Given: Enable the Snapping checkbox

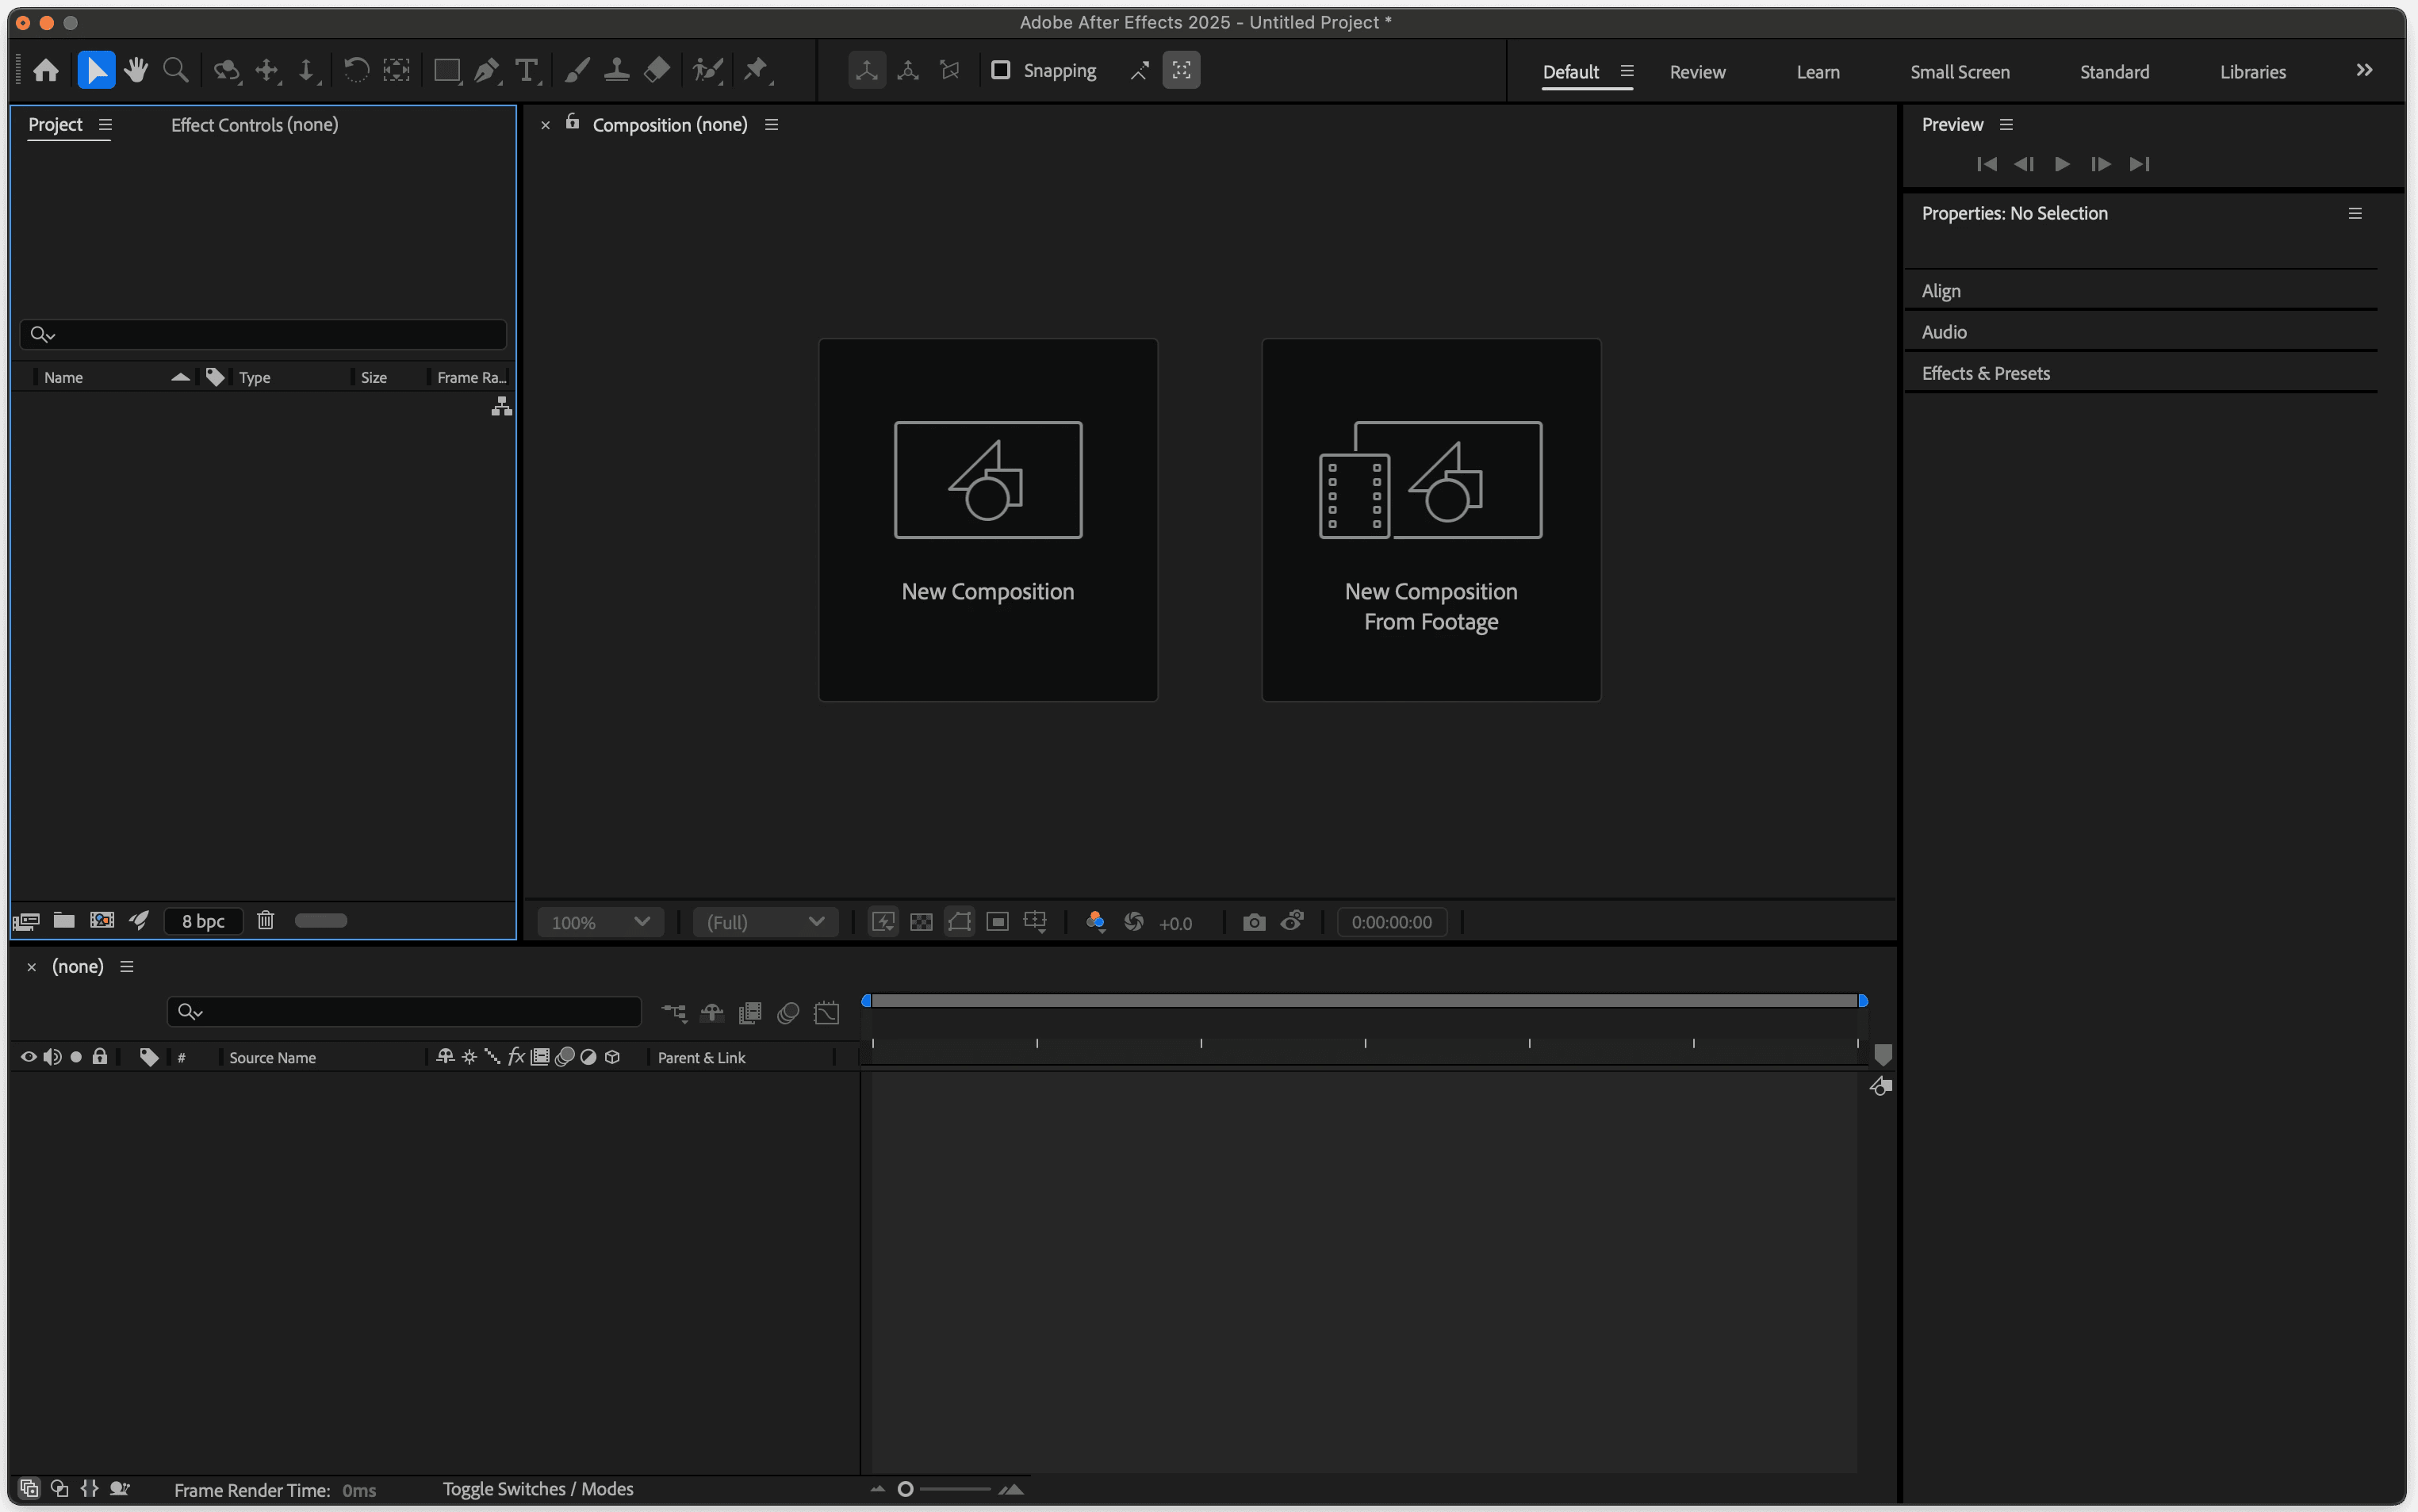Looking at the screenshot, I should point(1000,70).
